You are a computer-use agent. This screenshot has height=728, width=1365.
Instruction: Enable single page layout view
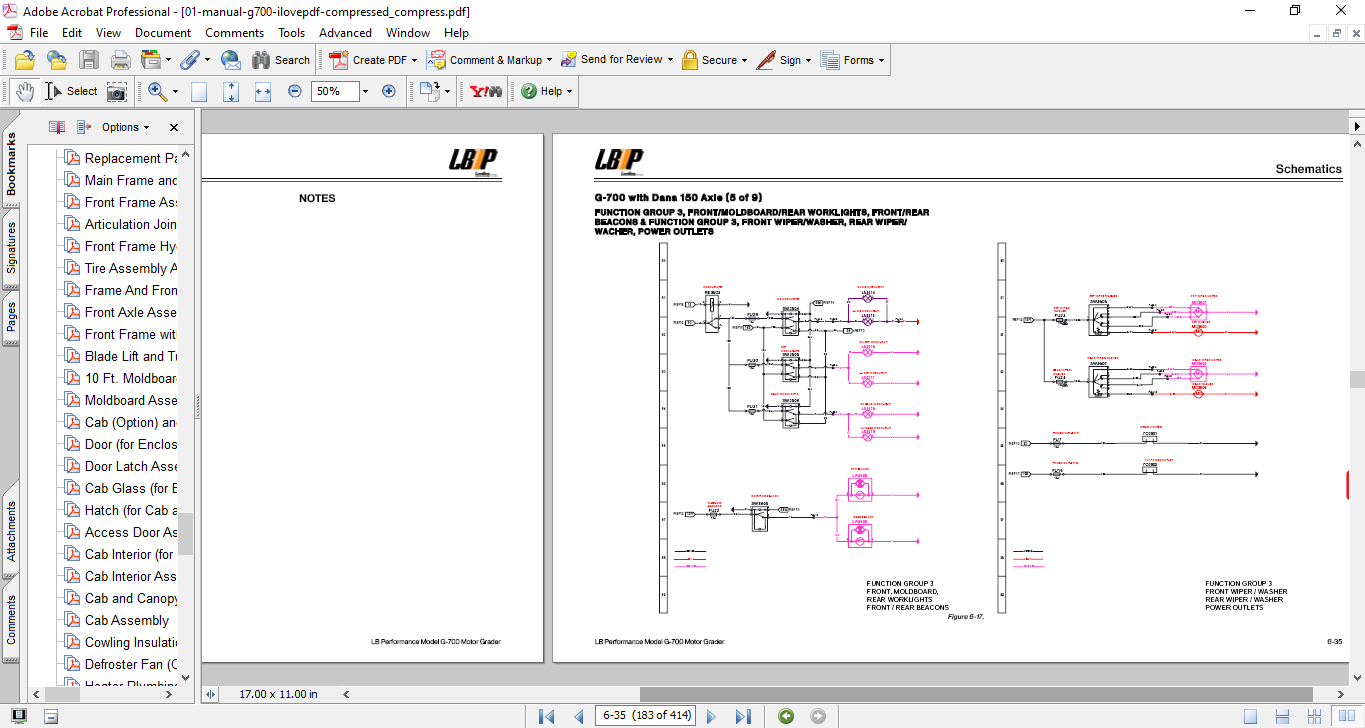pos(1251,716)
